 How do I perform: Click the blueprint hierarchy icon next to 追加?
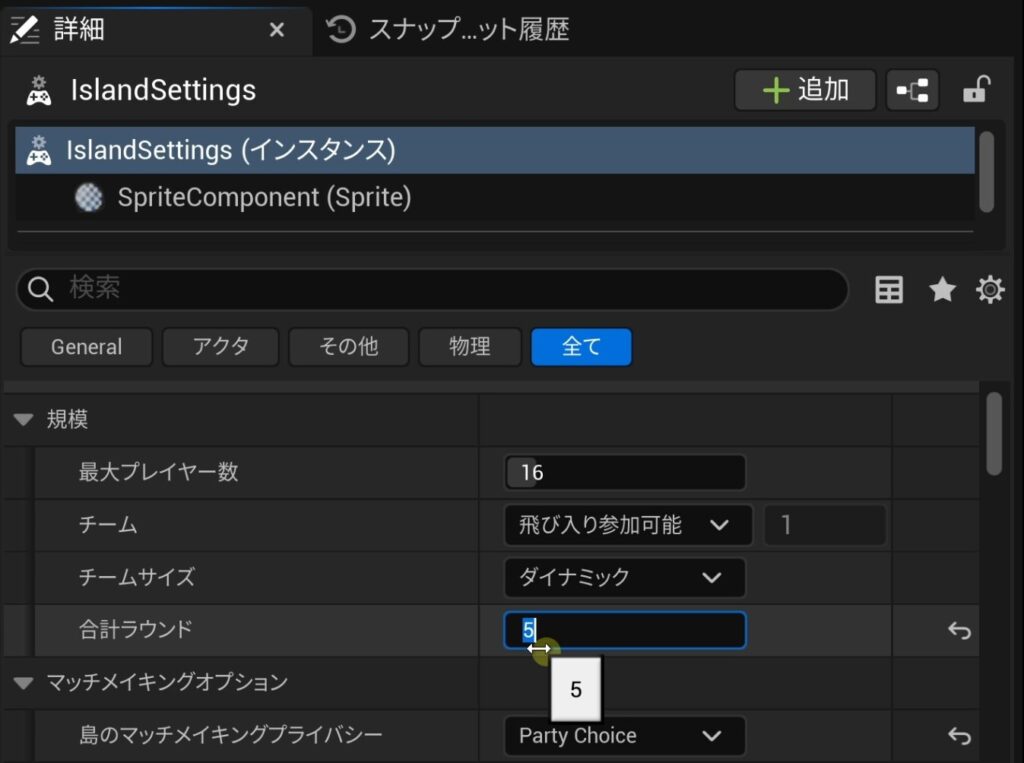point(911,91)
